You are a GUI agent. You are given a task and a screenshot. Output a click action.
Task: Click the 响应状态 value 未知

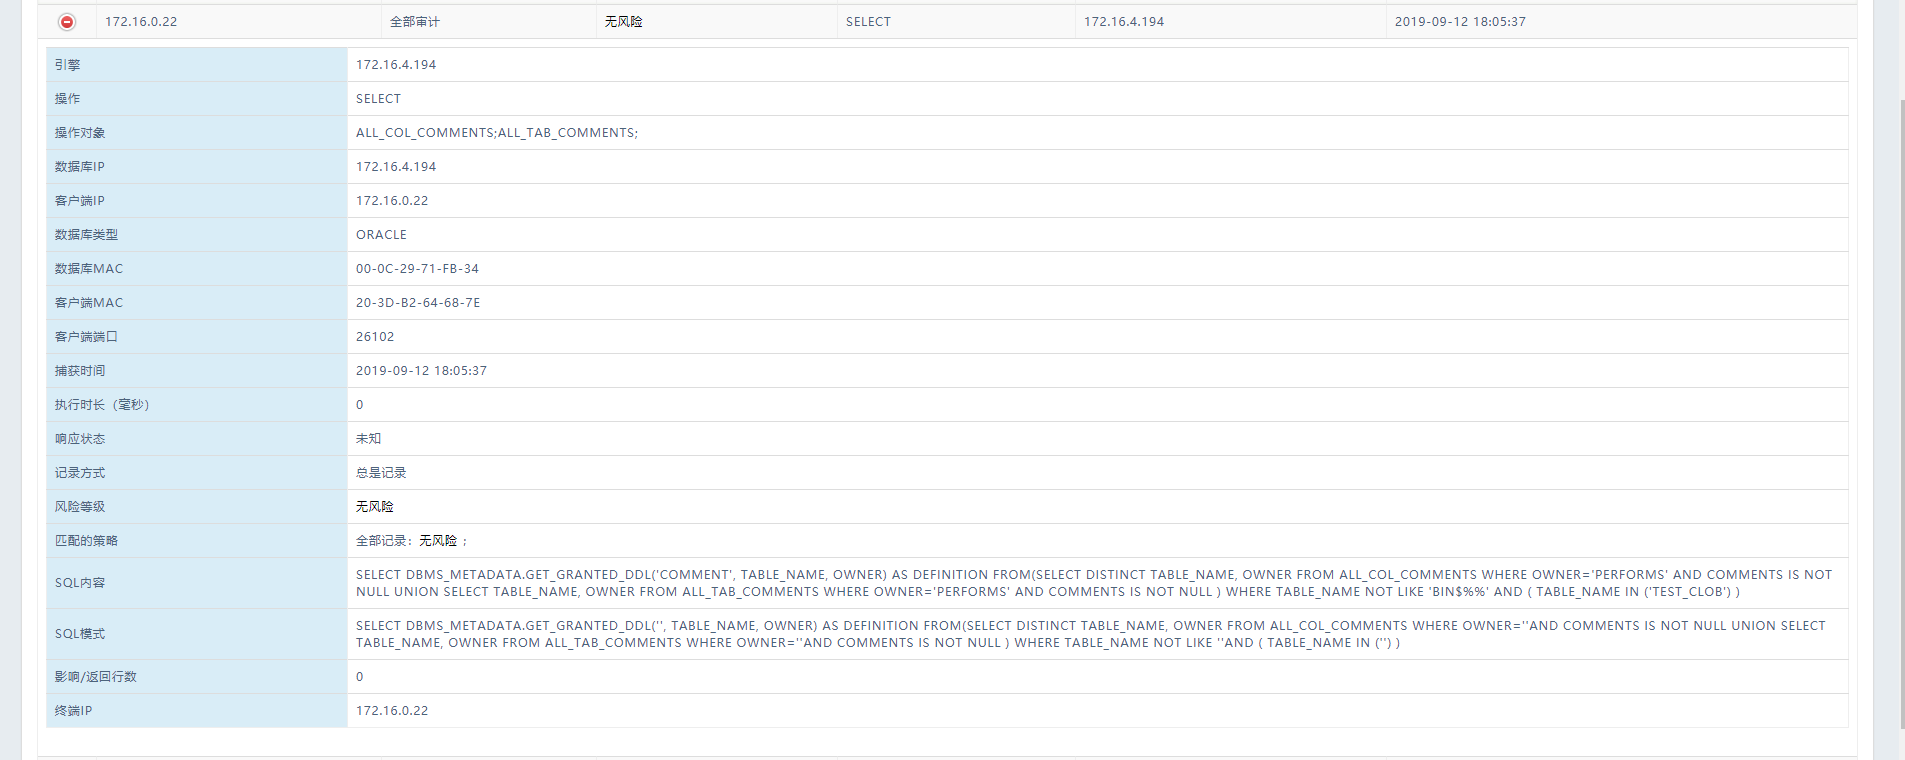[368, 439]
